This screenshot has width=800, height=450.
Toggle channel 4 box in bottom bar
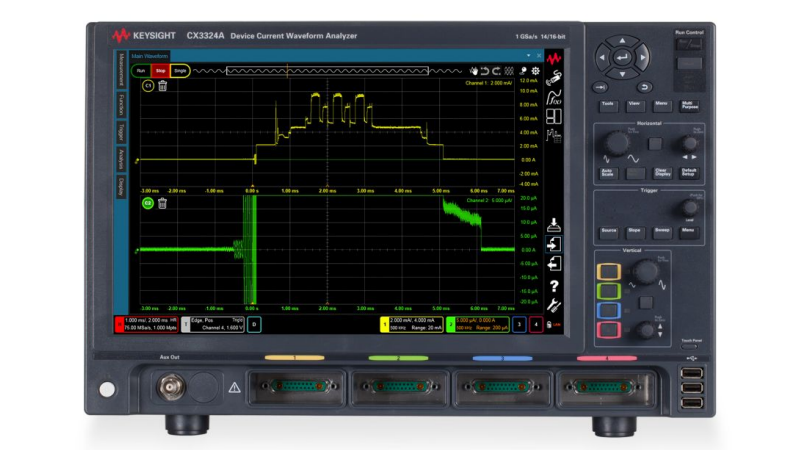pyautogui.click(x=536, y=324)
